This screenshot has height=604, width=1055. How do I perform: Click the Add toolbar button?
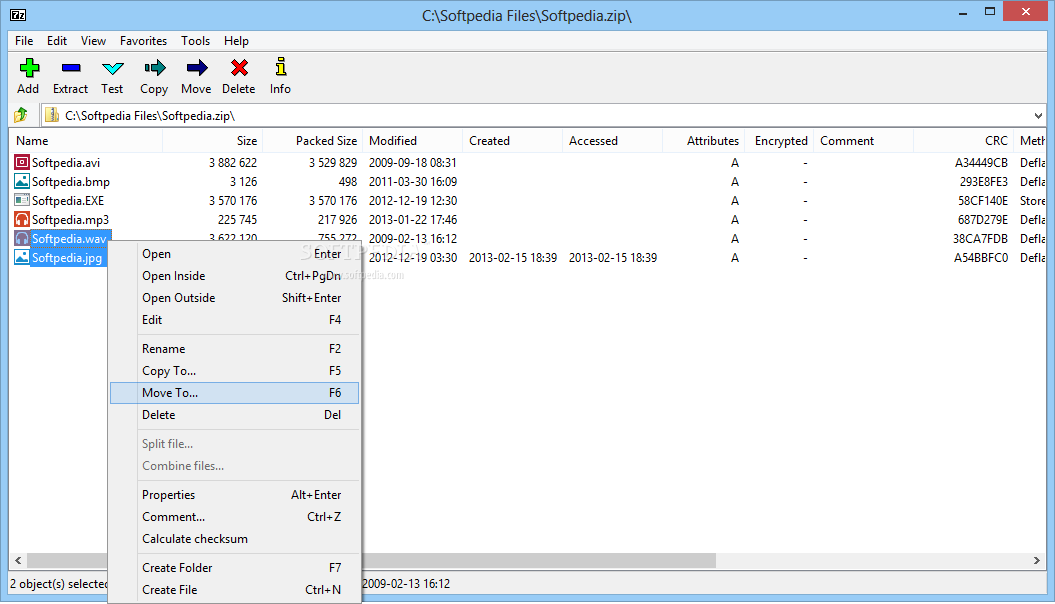(x=28, y=76)
